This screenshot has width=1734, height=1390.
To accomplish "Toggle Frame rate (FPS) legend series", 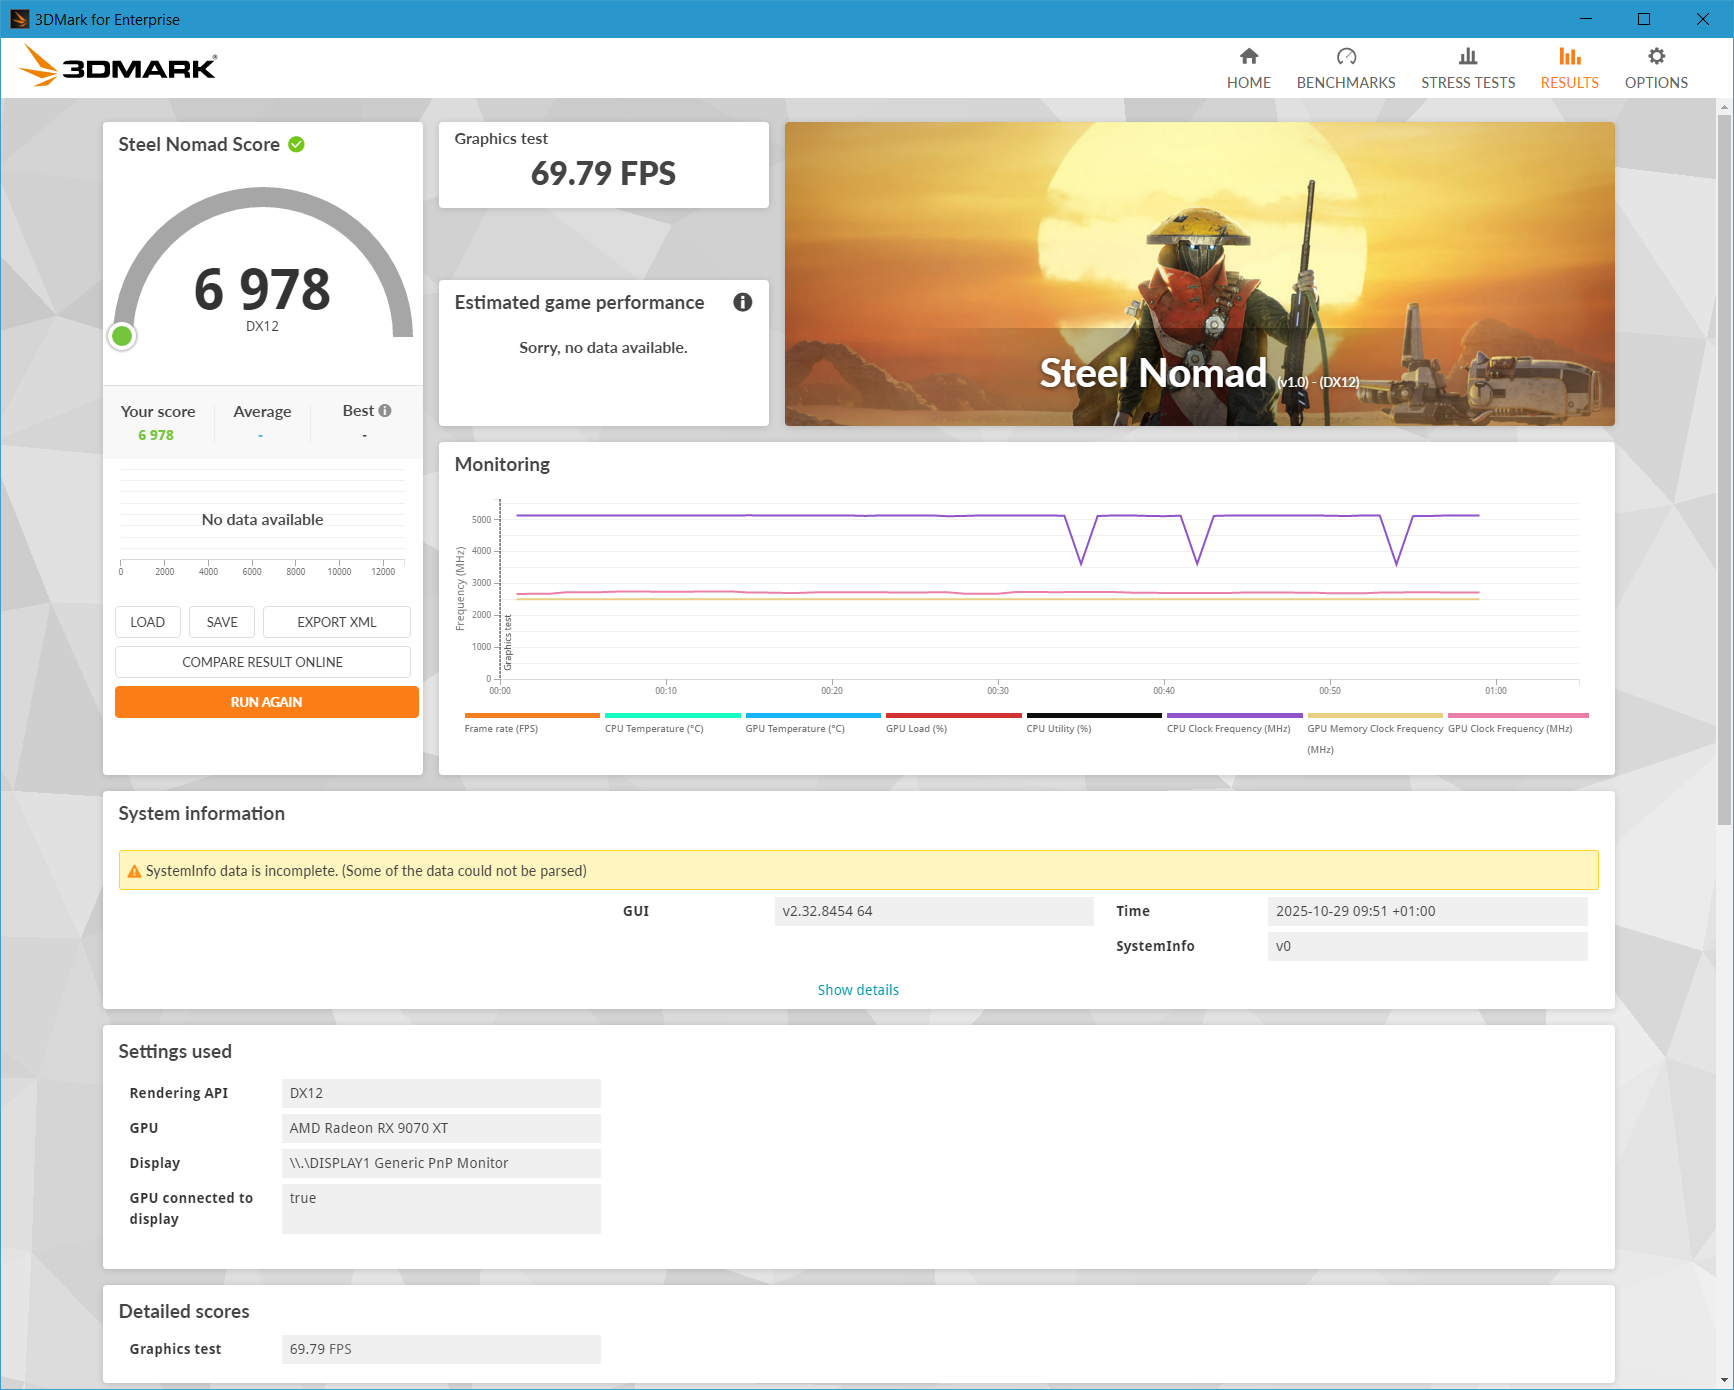I will click(x=501, y=728).
